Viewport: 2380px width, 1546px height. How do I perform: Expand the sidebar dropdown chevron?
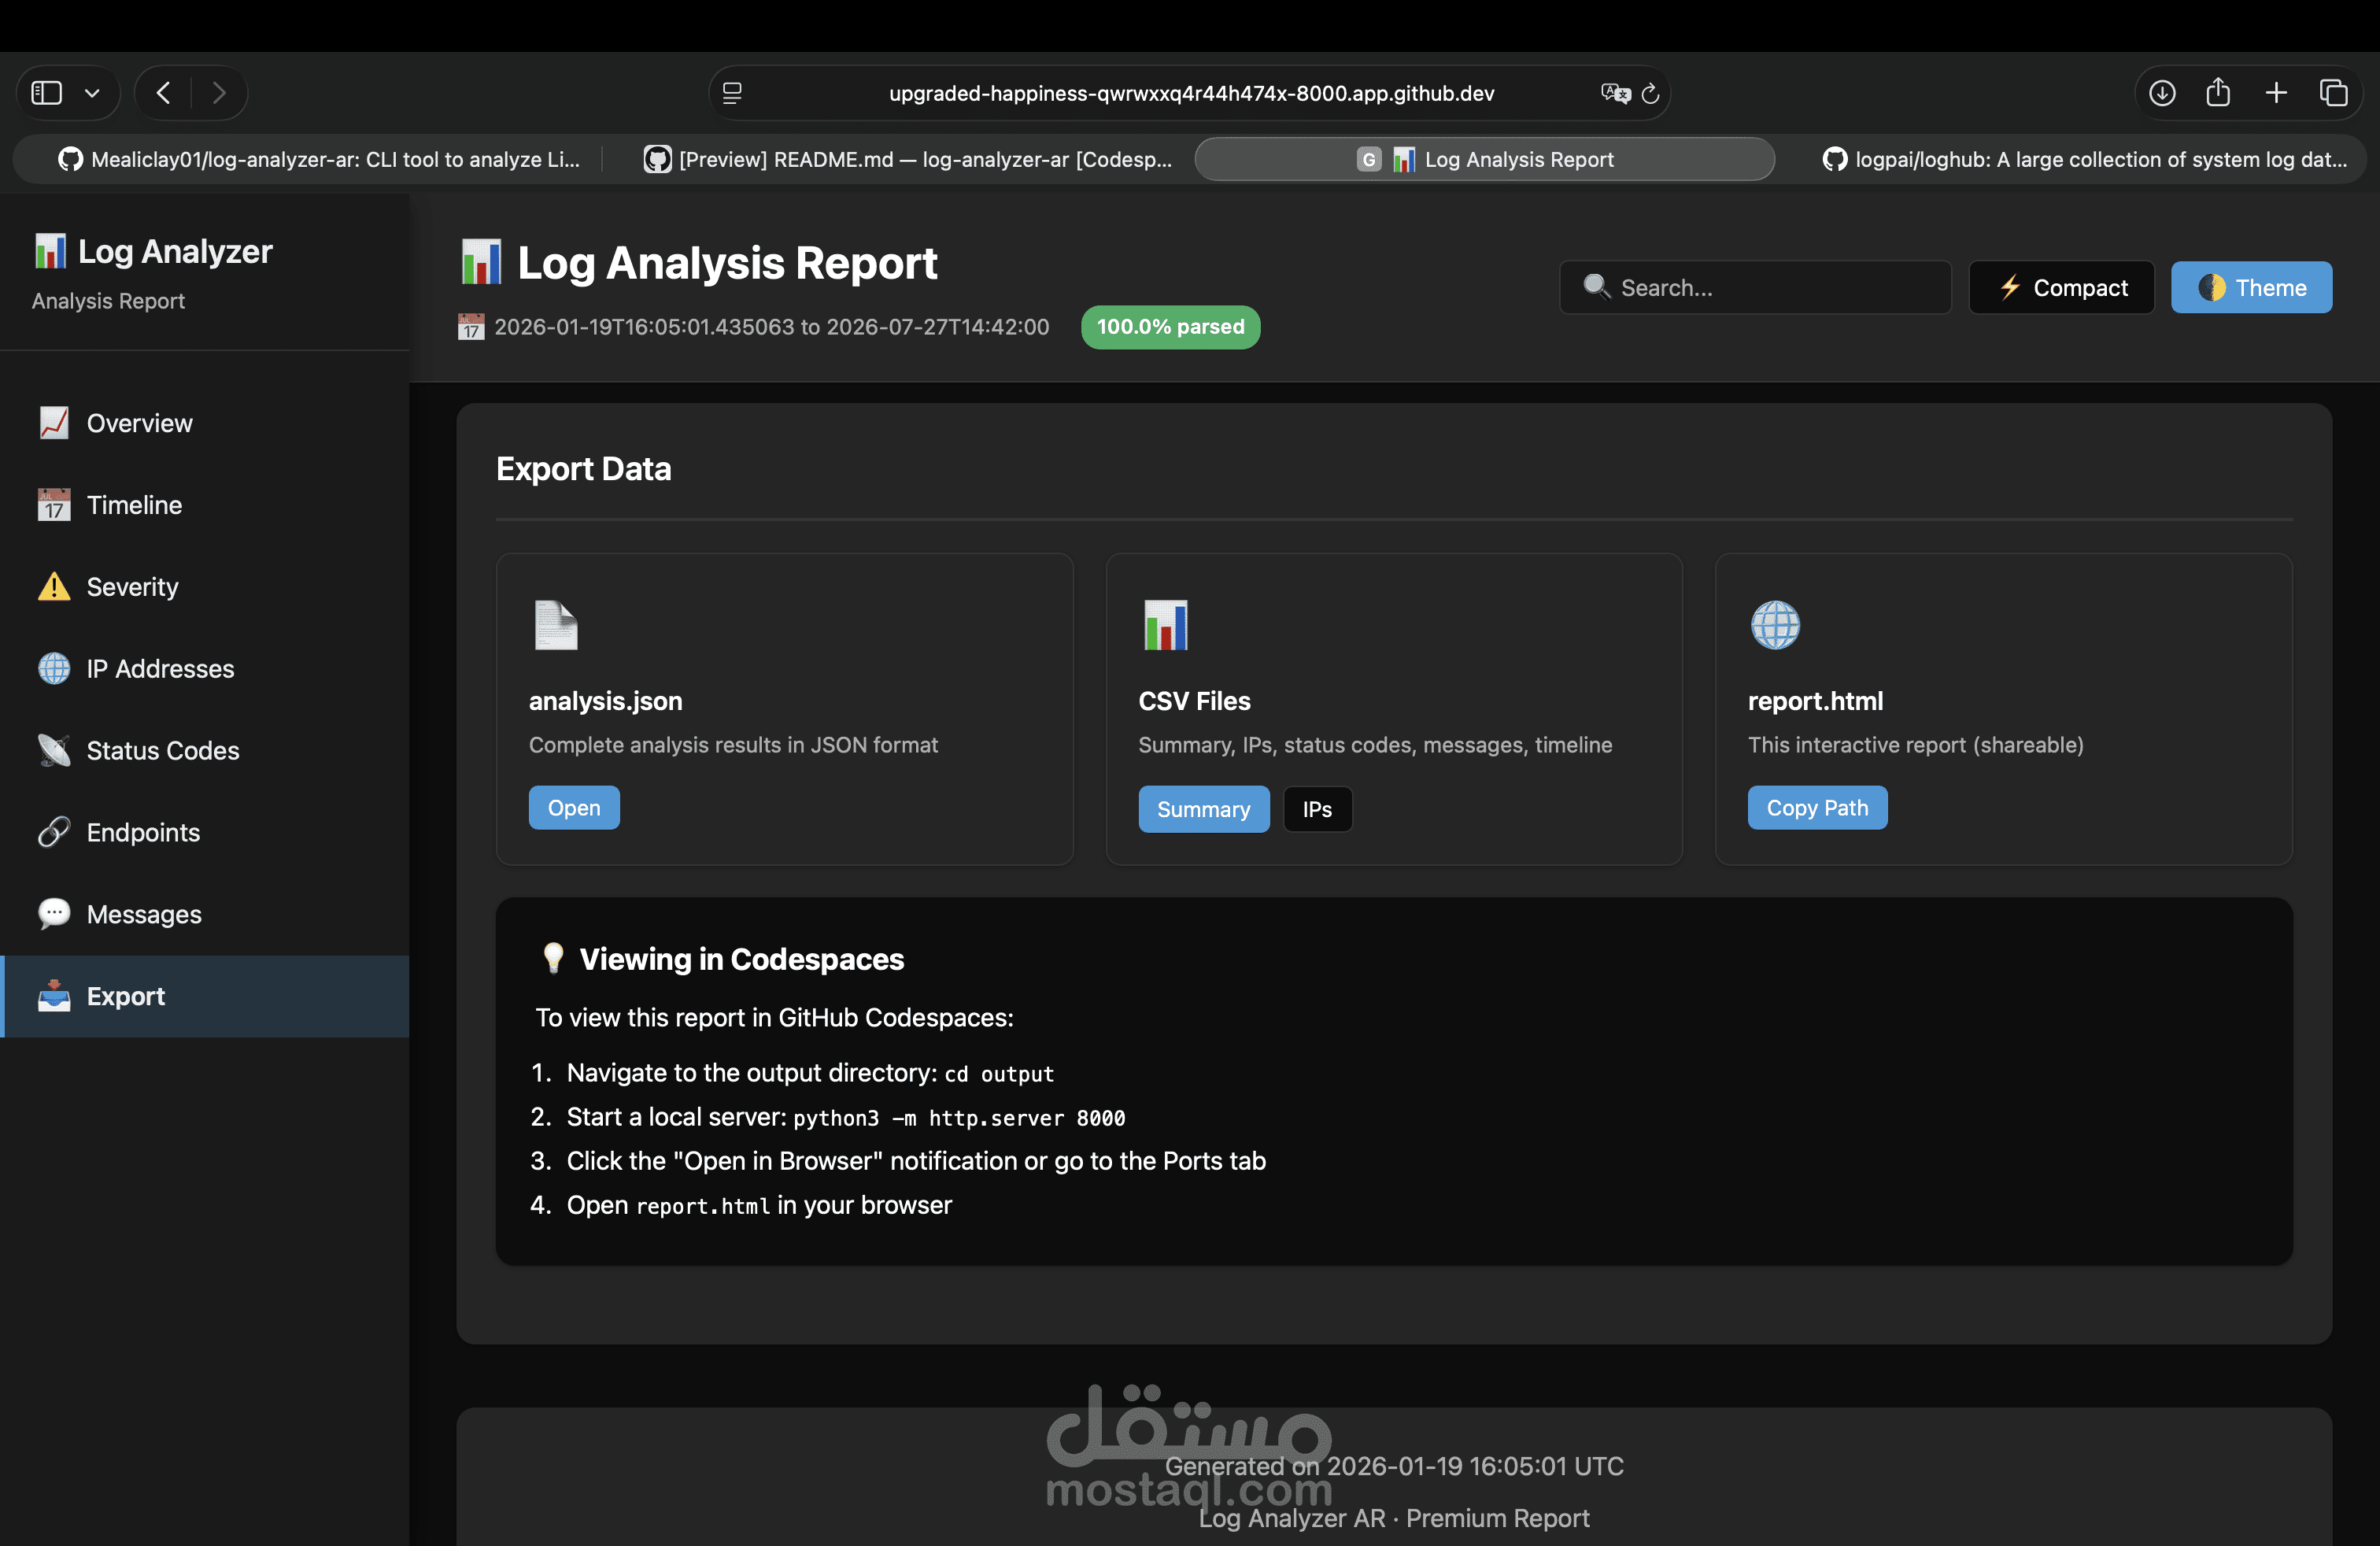92,93
